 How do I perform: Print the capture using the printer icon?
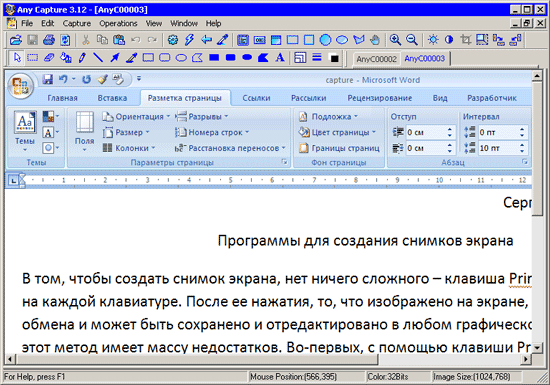(x=49, y=40)
